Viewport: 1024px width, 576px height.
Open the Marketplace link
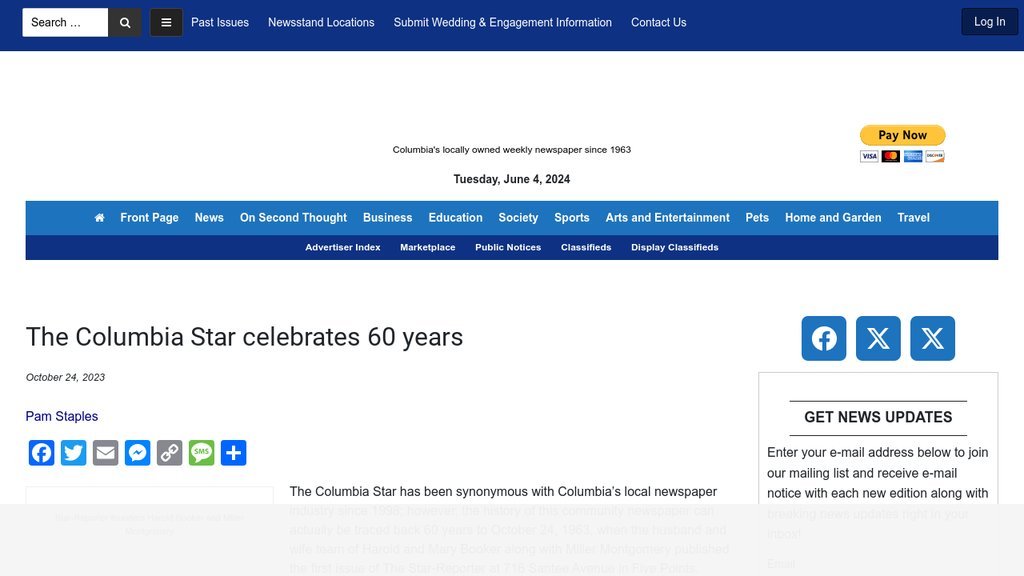[x=428, y=248]
